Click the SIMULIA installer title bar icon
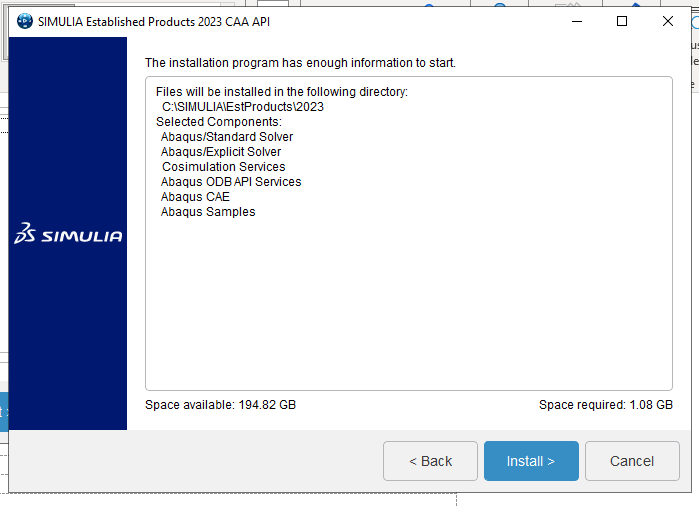 (25, 21)
